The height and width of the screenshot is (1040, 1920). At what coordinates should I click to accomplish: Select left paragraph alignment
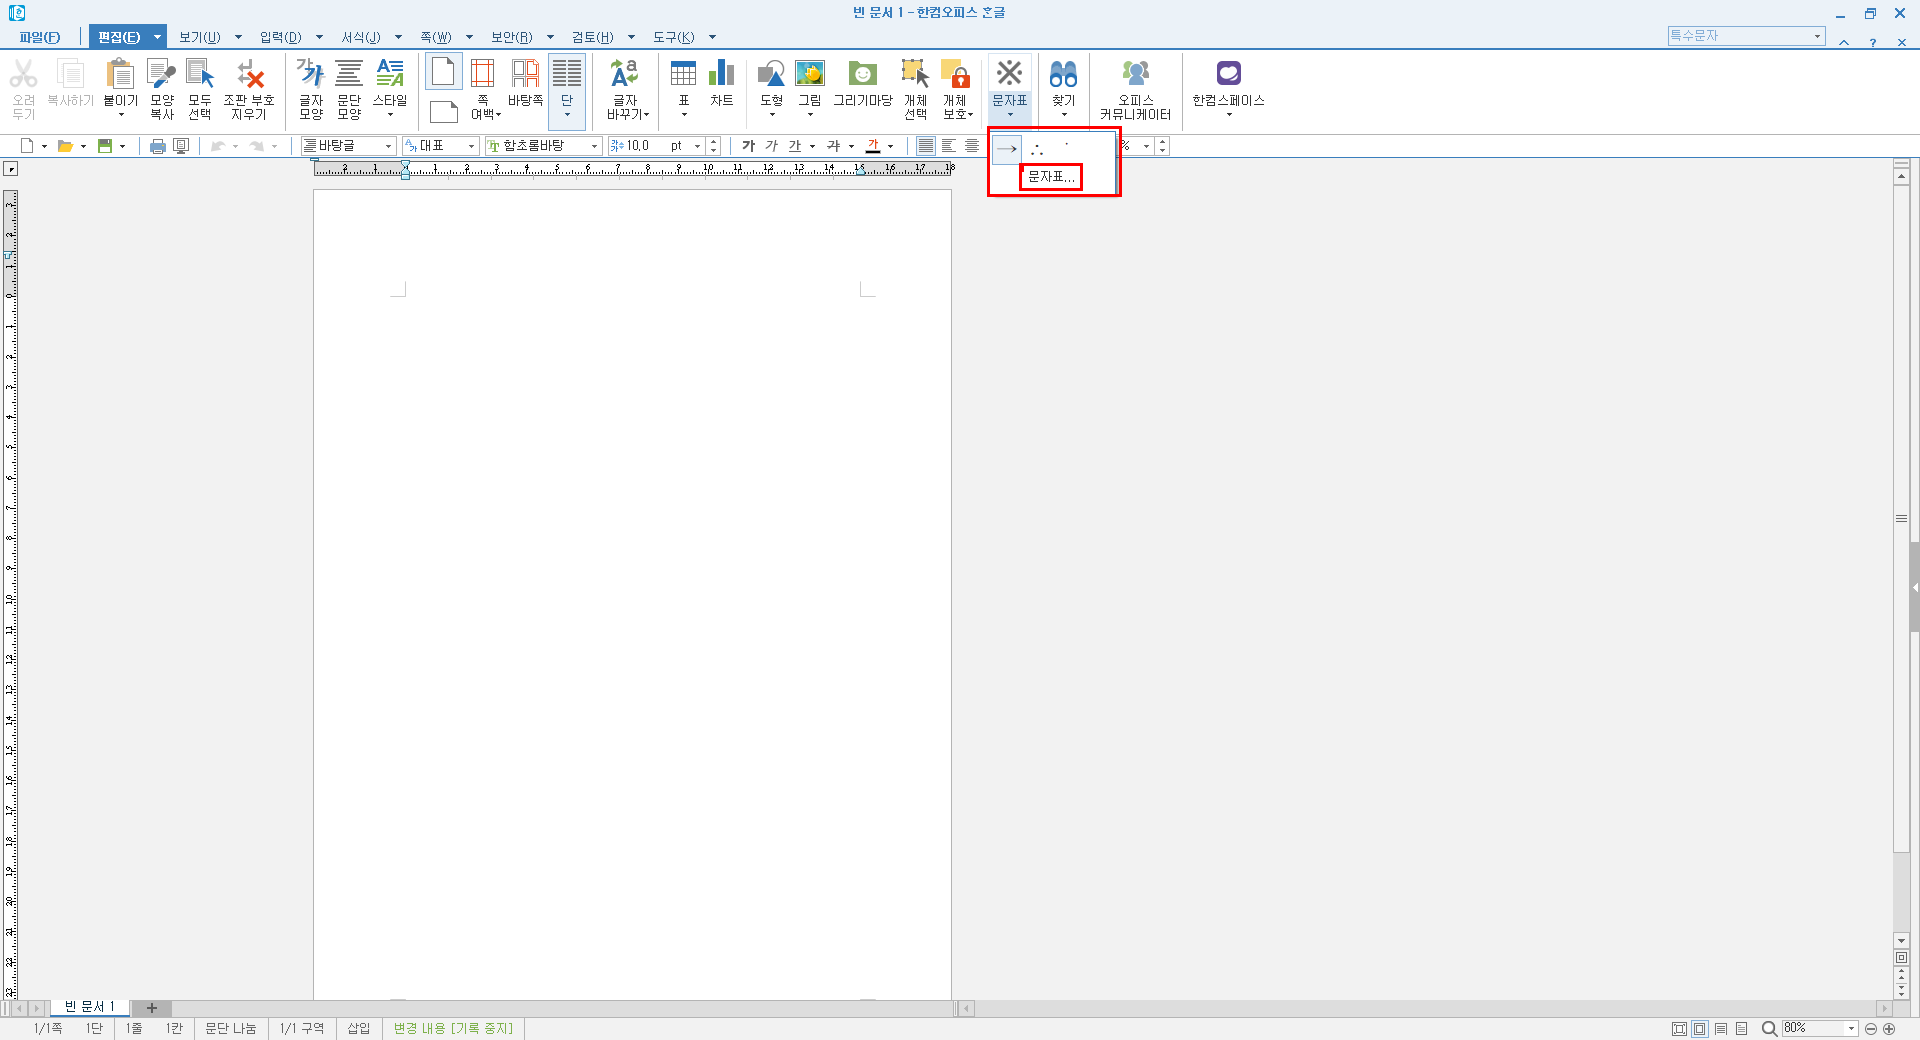coord(949,146)
